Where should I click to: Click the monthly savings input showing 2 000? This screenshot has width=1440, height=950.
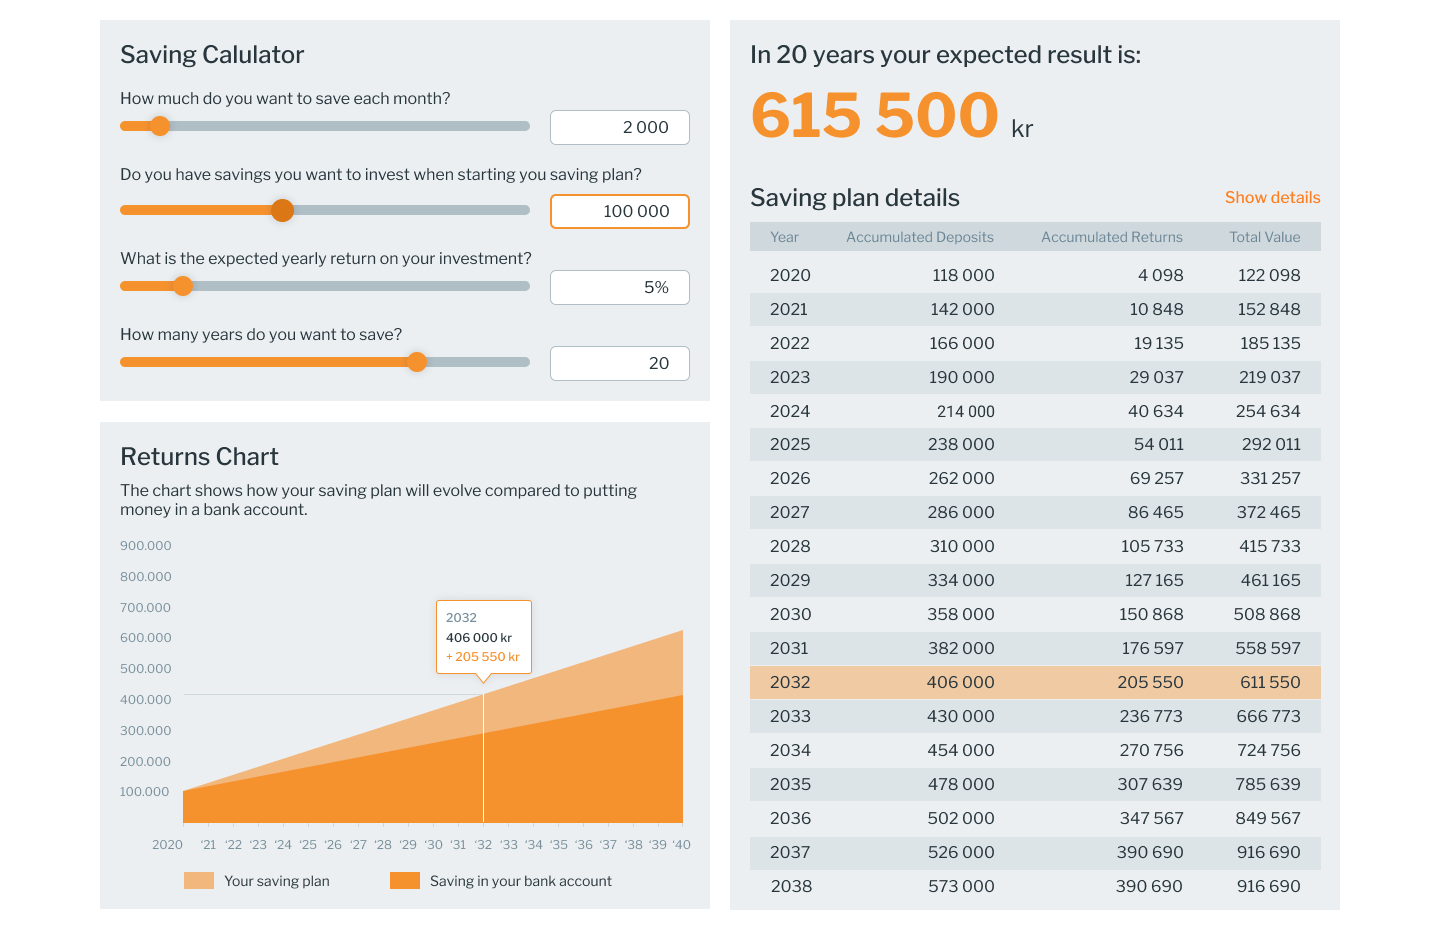click(x=619, y=127)
